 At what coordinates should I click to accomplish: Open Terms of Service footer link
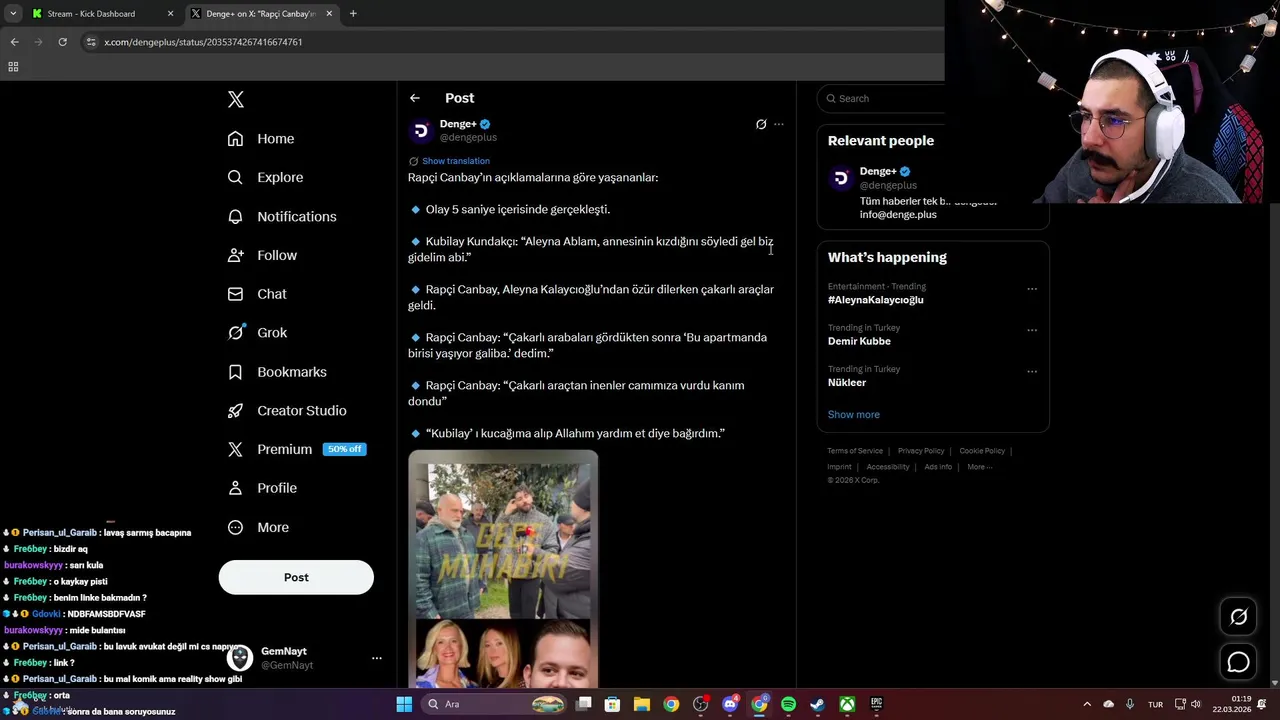pos(855,451)
